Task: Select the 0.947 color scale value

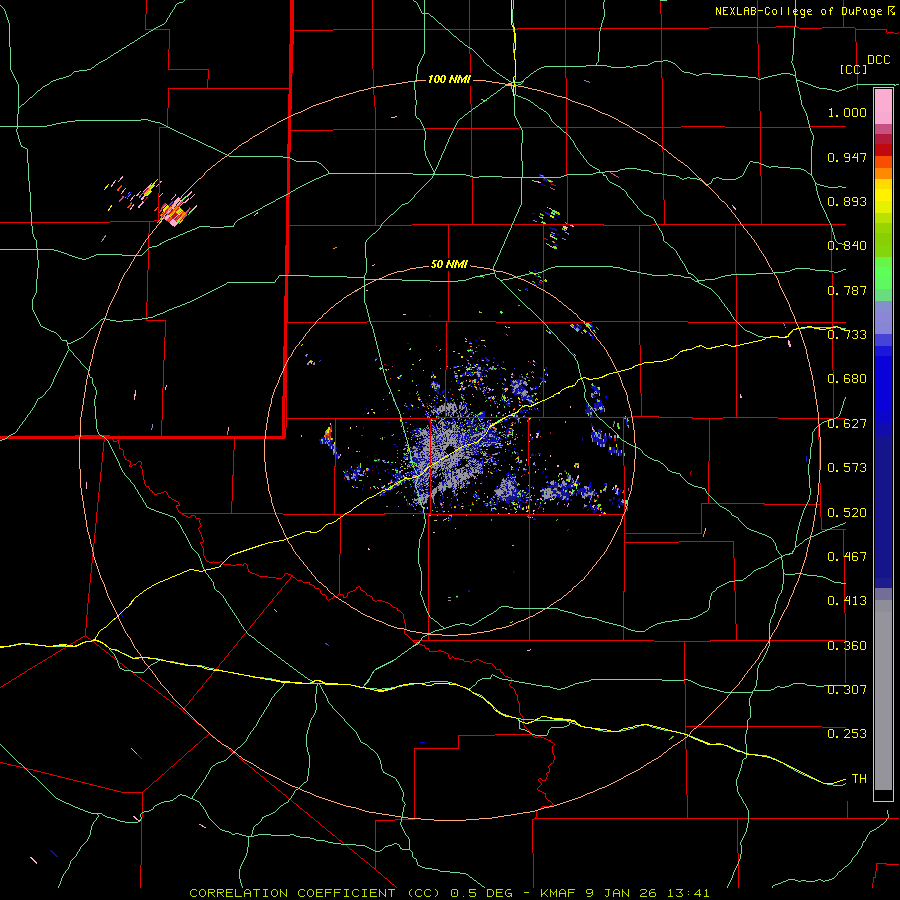Action: click(x=847, y=157)
